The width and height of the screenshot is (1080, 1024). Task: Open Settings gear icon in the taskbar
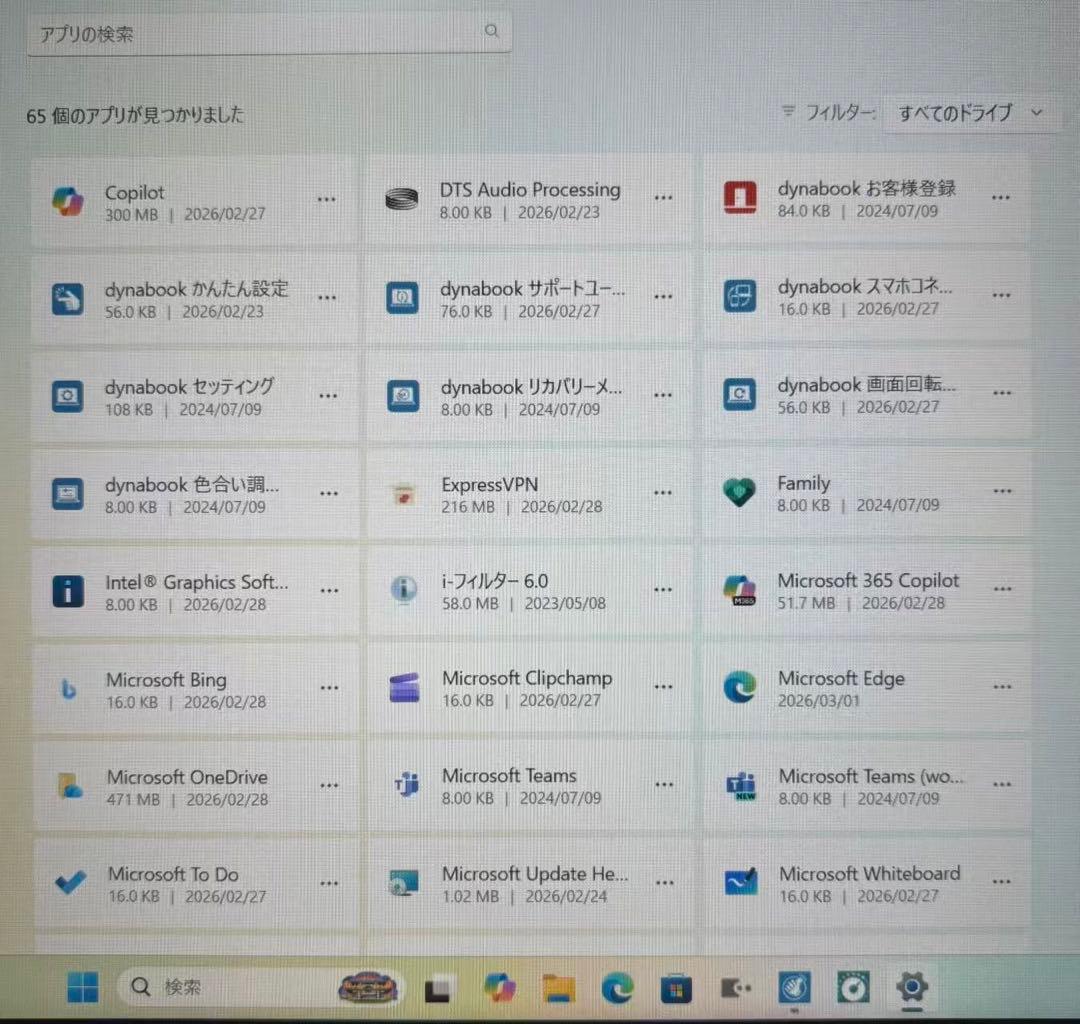click(913, 988)
